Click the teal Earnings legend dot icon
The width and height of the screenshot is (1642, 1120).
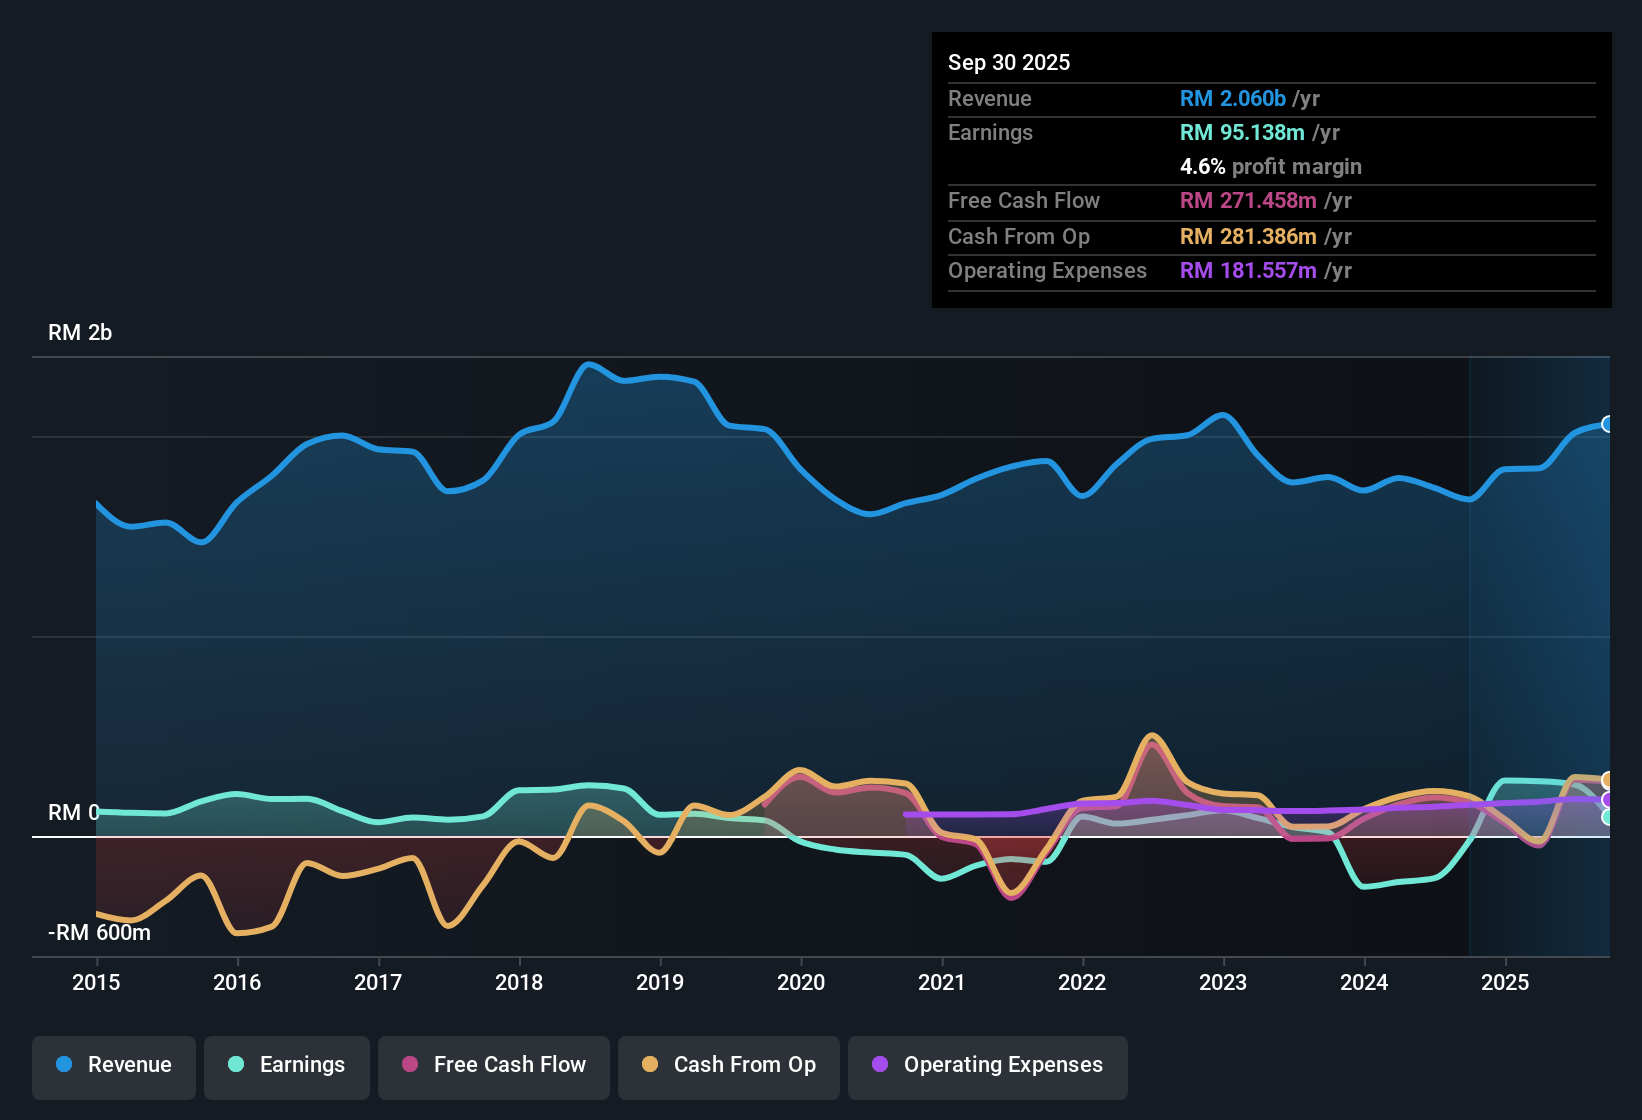click(235, 1065)
